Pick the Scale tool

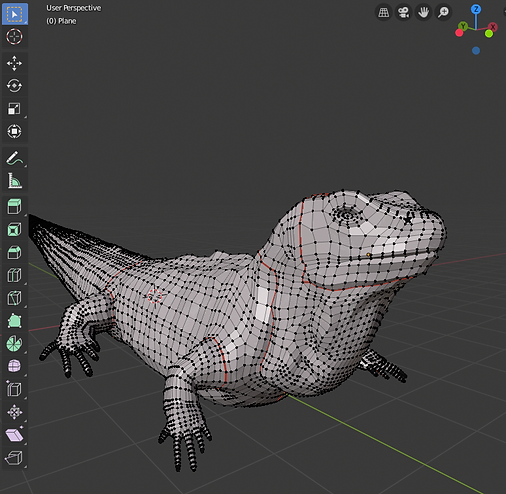[x=14, y=109]
